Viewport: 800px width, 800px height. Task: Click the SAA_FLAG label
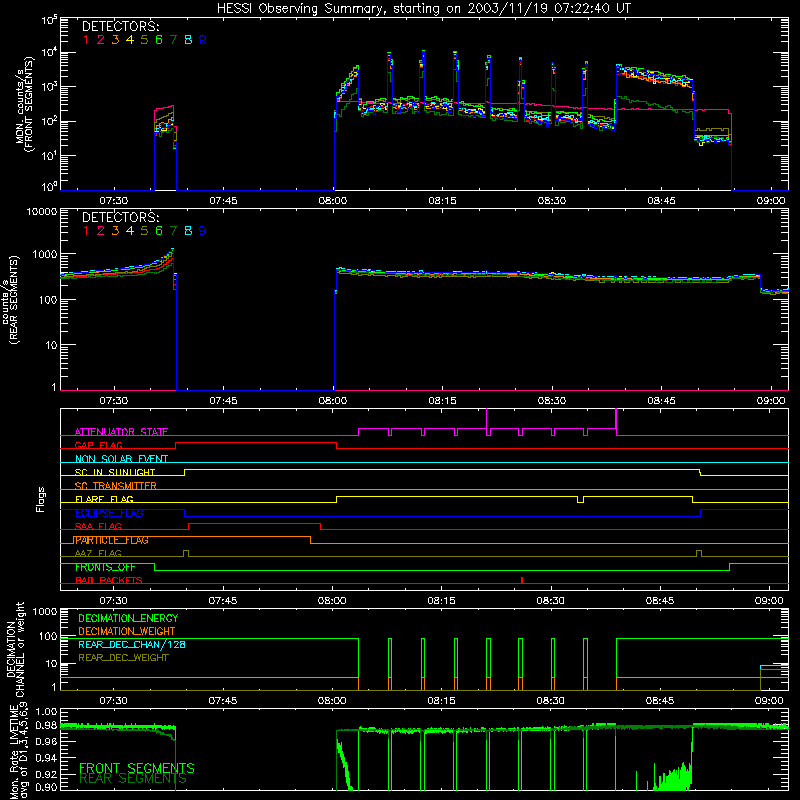tap(98, 527)
